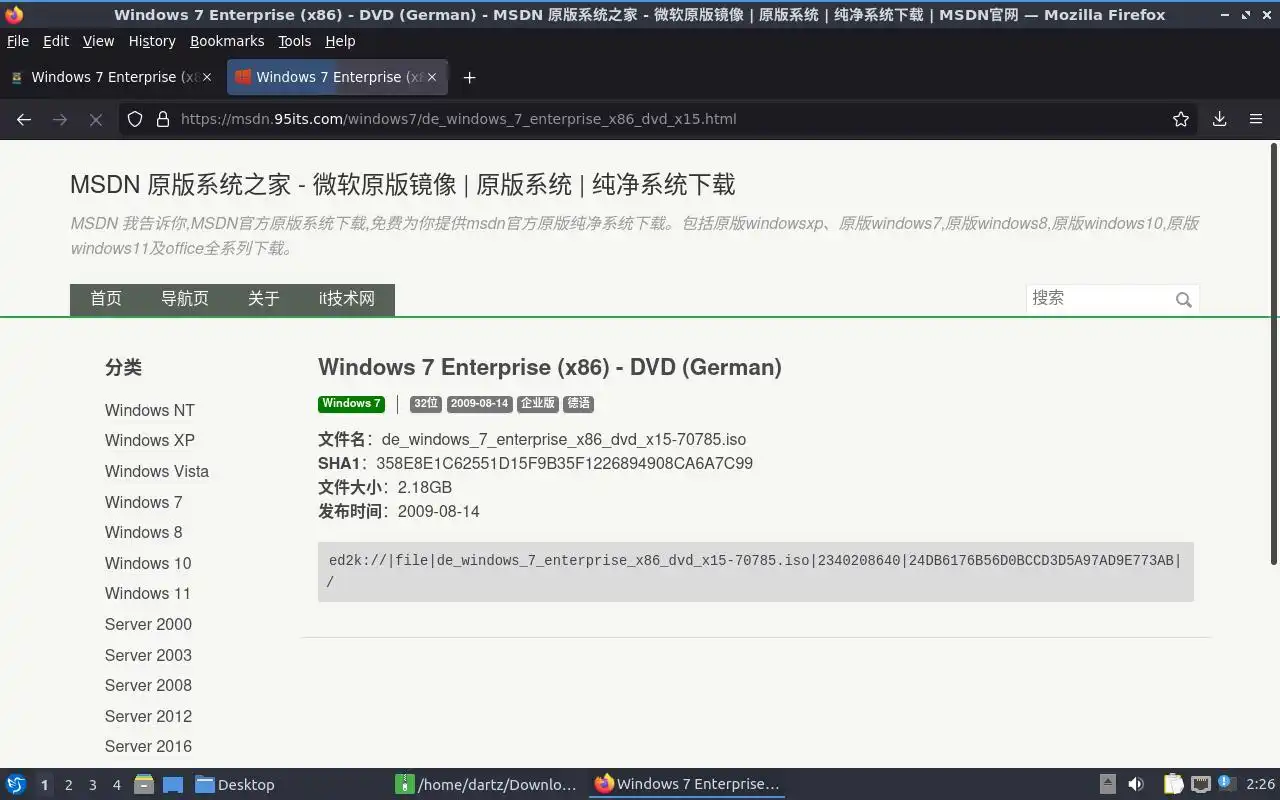Open the Bookmarks menu
1280x800 pixels.
(227, 41)
